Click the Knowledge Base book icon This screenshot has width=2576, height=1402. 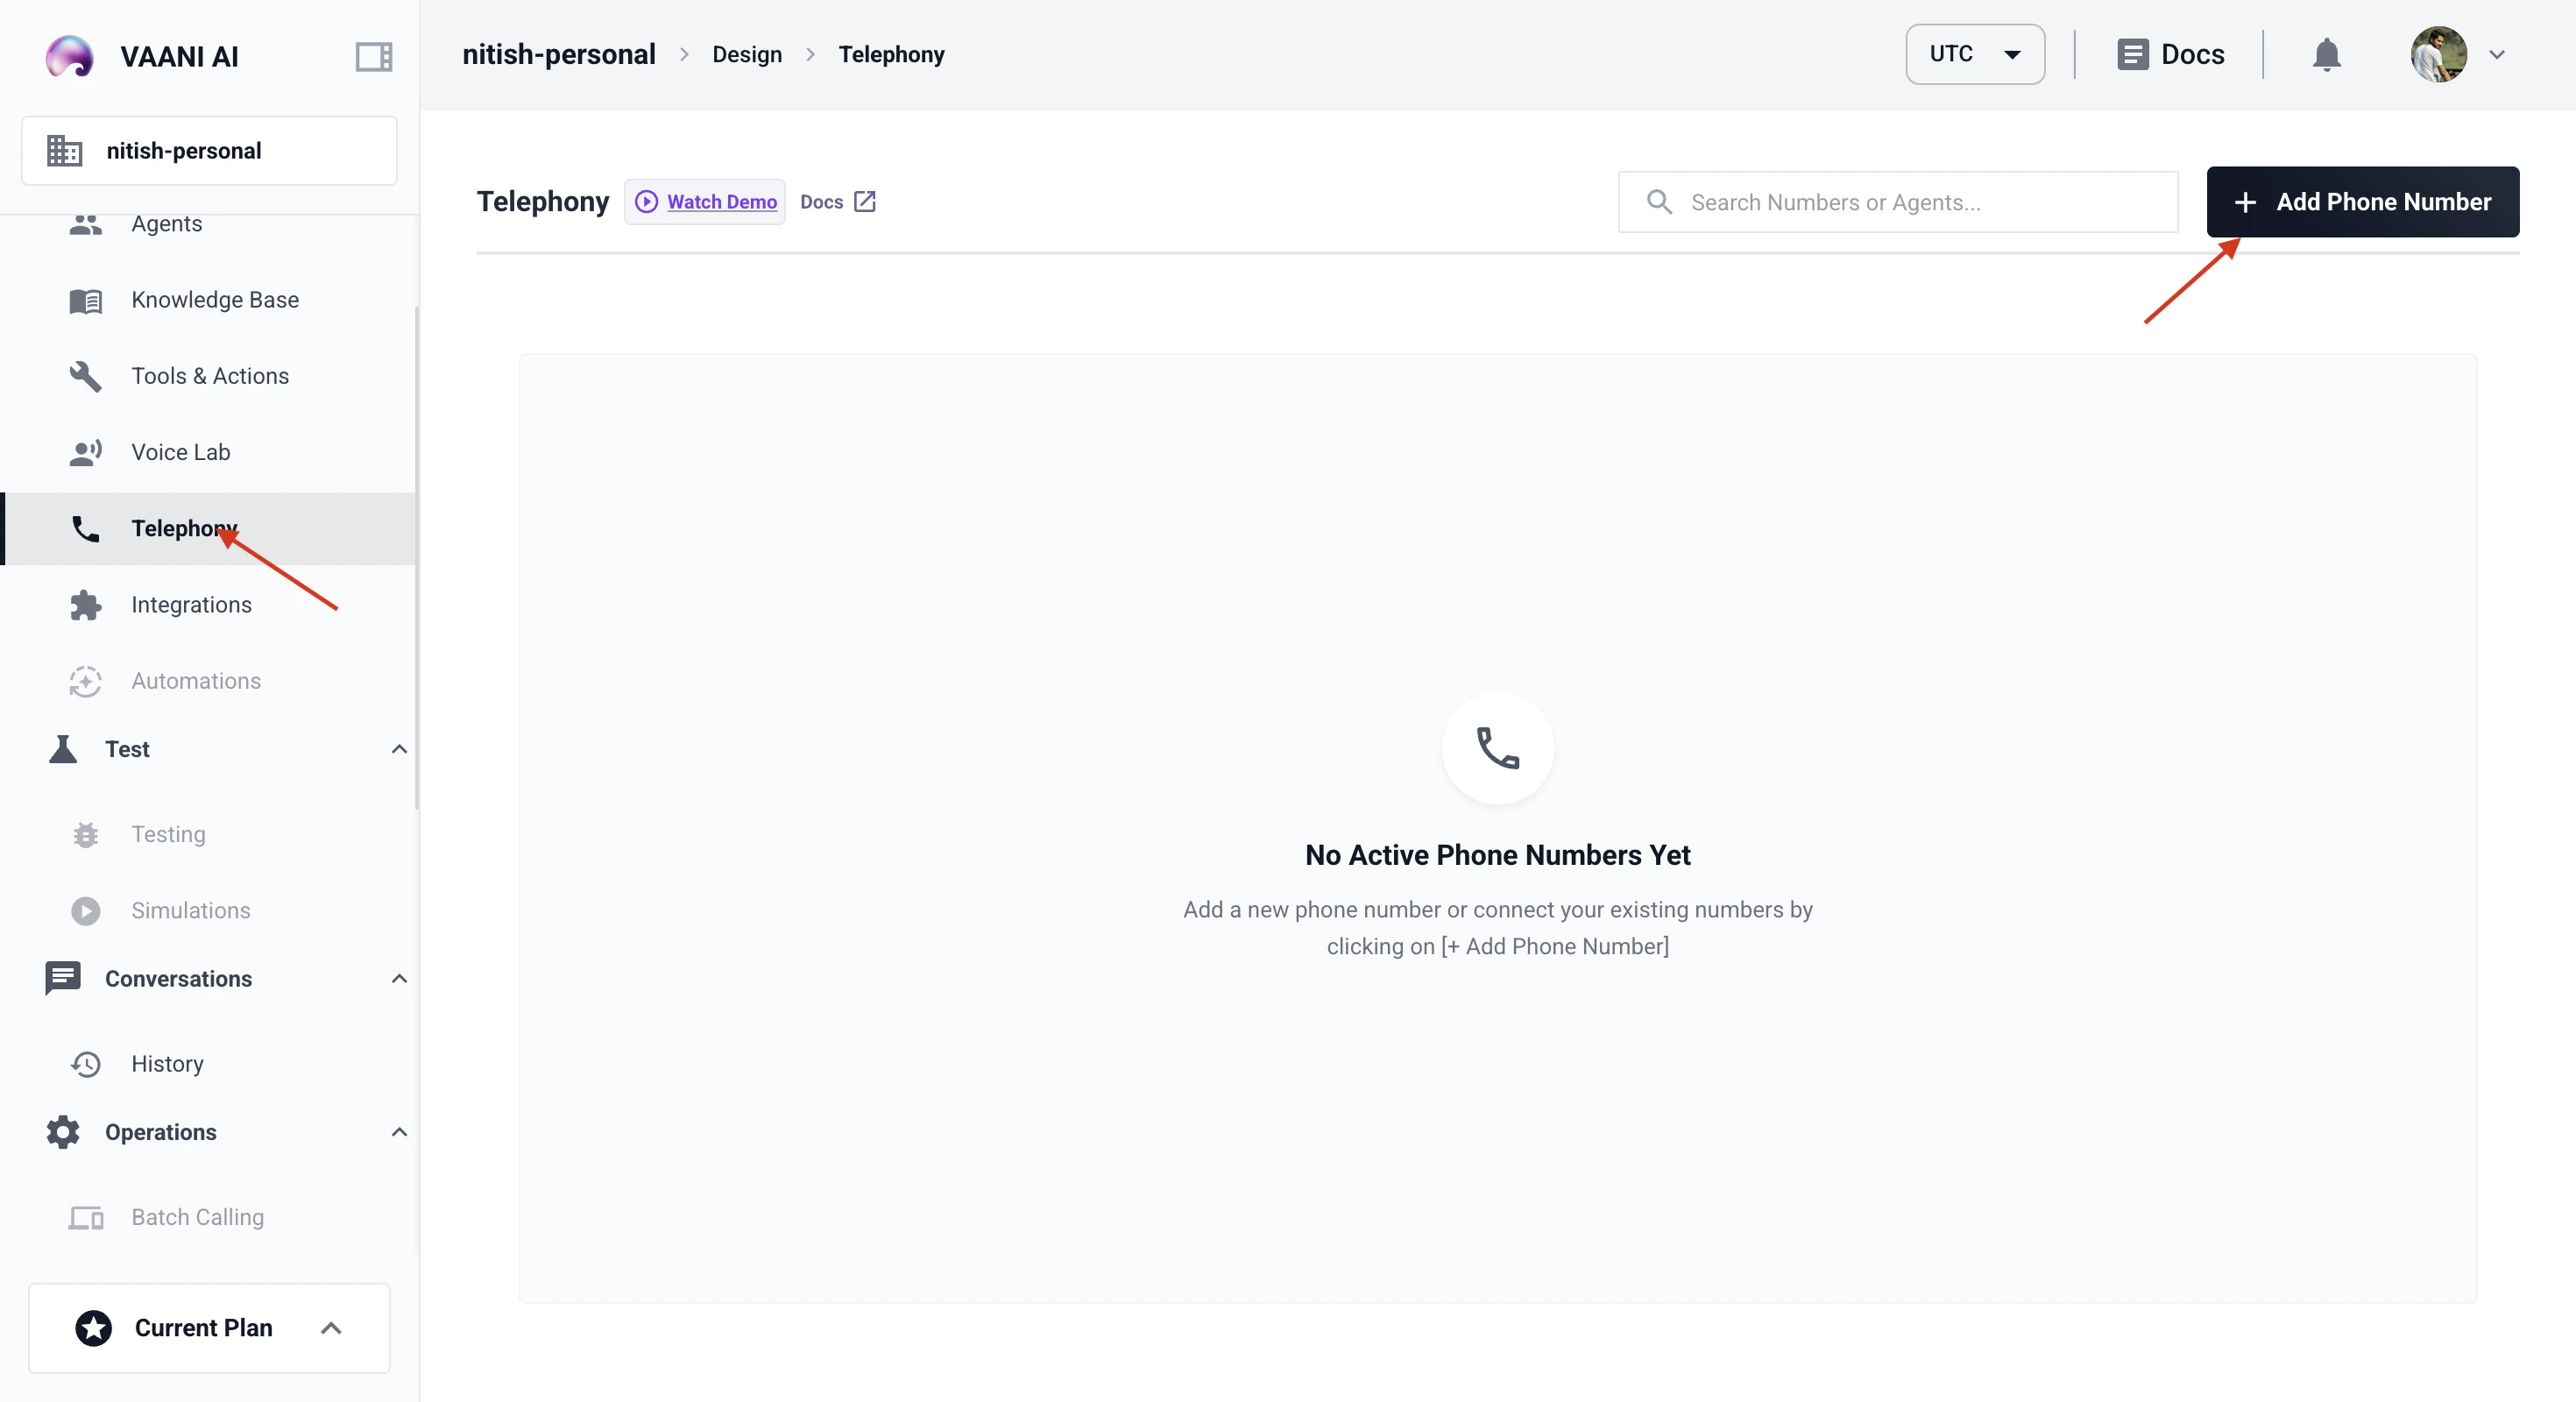[86, 300]
